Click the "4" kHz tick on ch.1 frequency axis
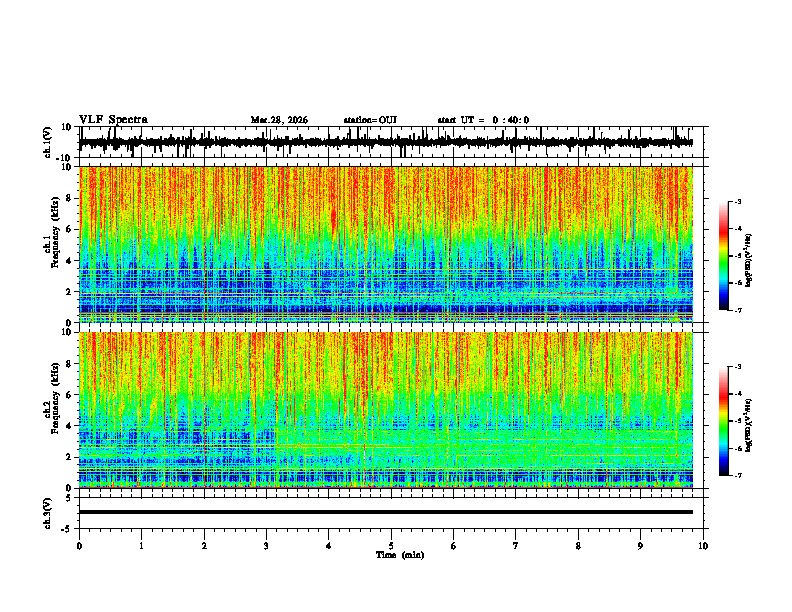This screenshot has height=612, width=792. [70, 261]
